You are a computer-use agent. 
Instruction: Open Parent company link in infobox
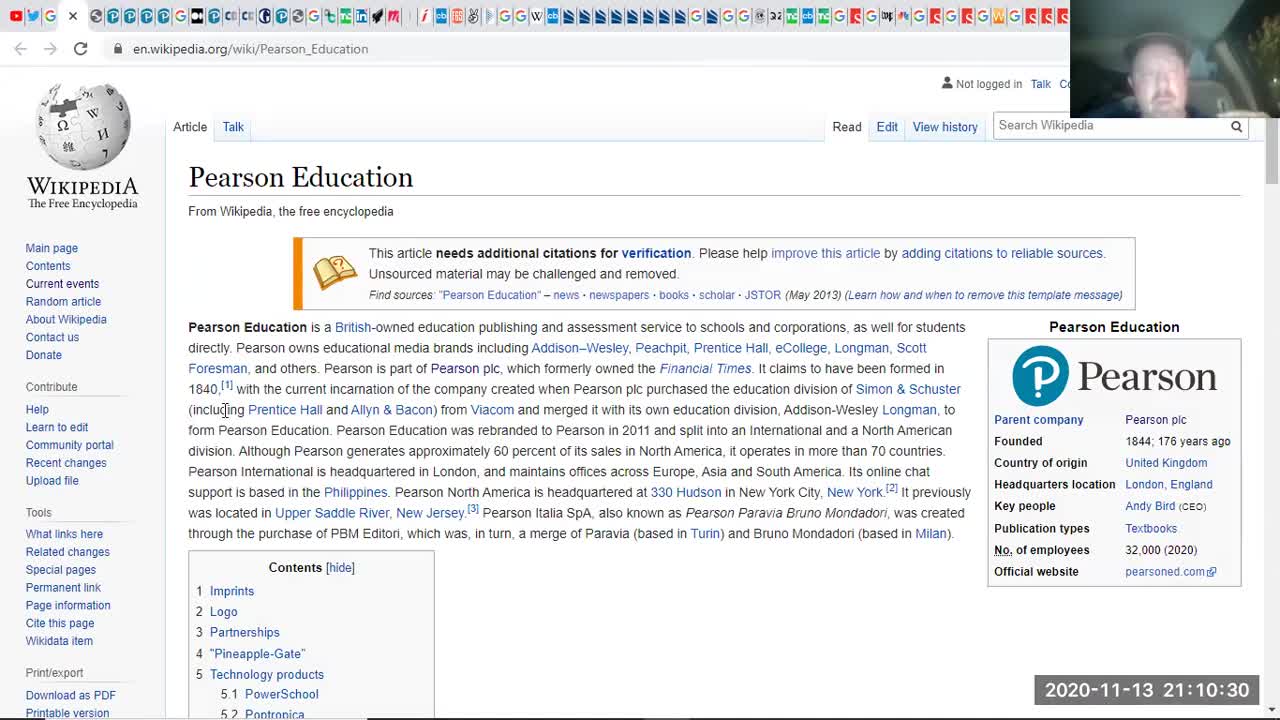(x=1039, y=420)
